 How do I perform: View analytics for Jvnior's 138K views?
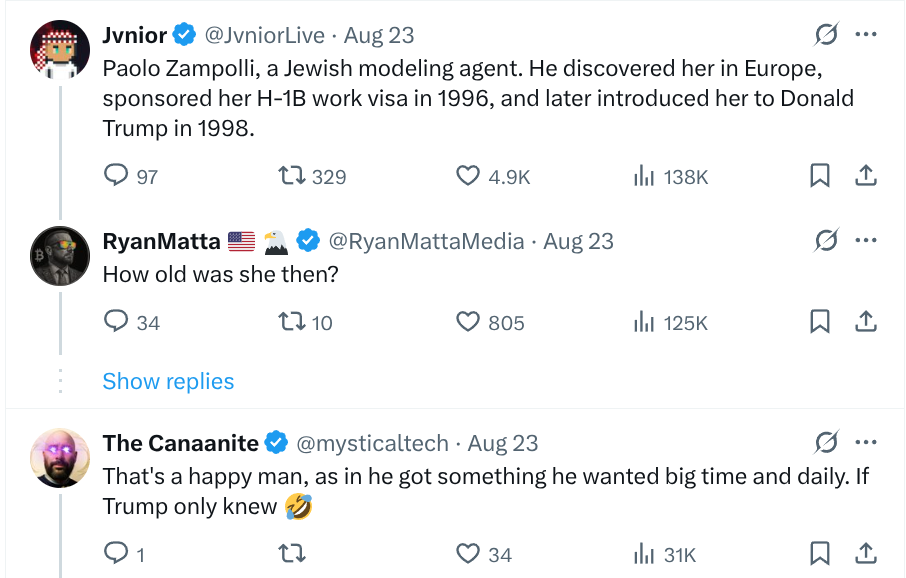pyautogui.click(x=644, y=175)
